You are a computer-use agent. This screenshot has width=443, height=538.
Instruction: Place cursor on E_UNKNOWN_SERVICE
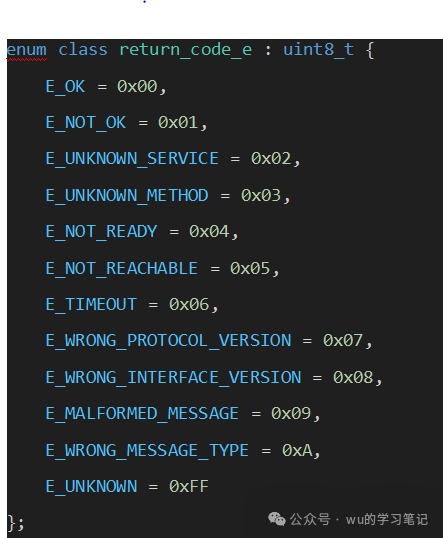[132, 159]
